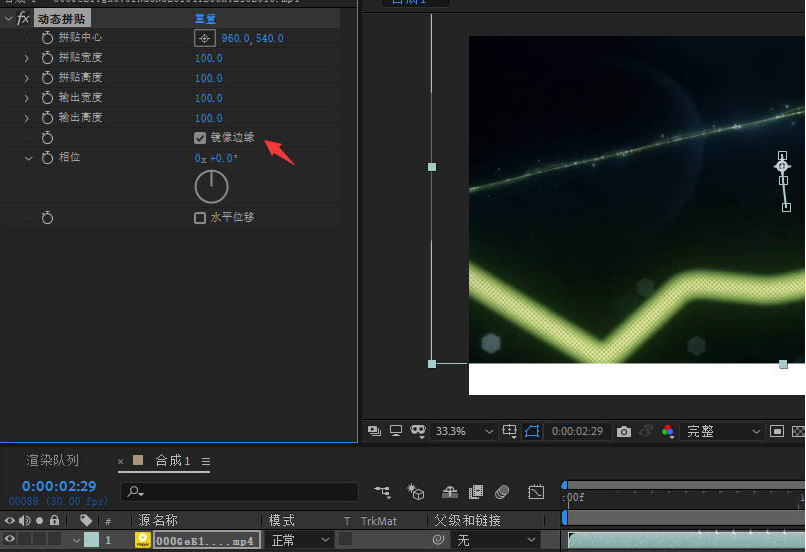806x552 pixels.
Task: Click the 拼贴中心 crosshair position picker
Action: pos(204,38)
